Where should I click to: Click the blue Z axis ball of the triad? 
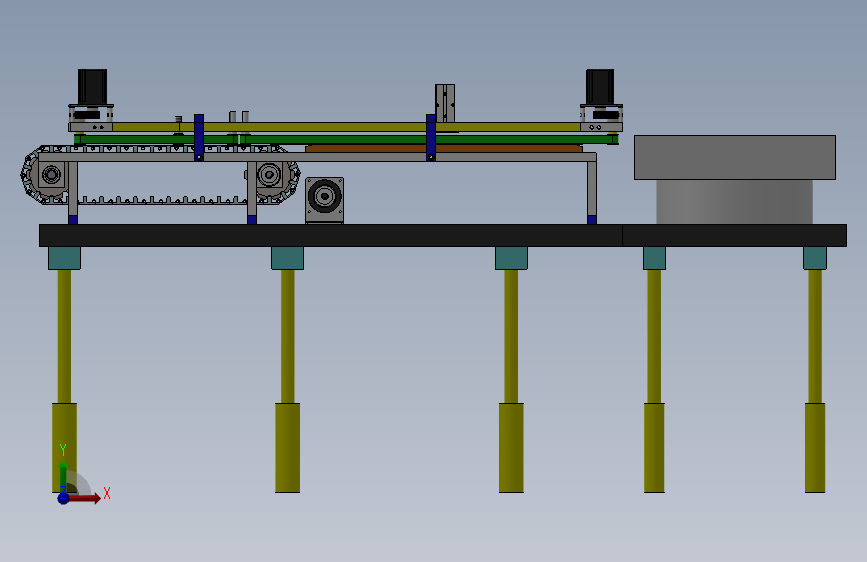tap(63, 498)
